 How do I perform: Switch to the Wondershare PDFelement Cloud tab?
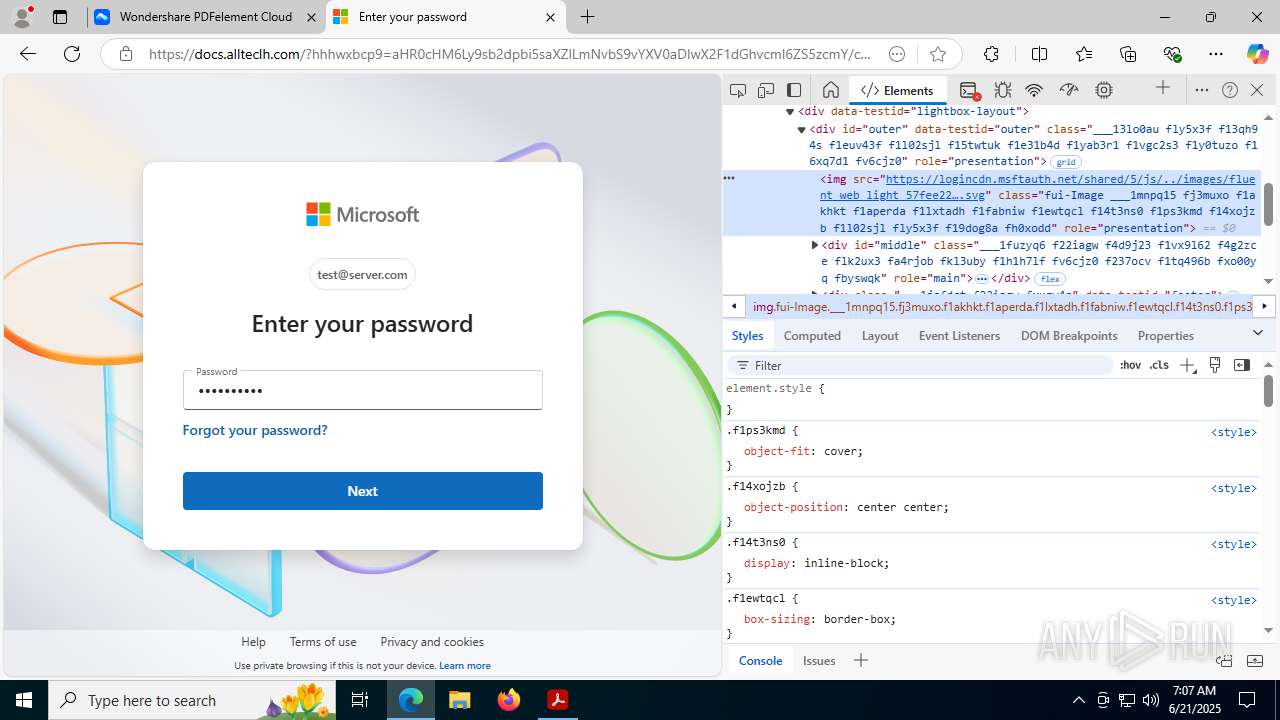coord(206,17)
